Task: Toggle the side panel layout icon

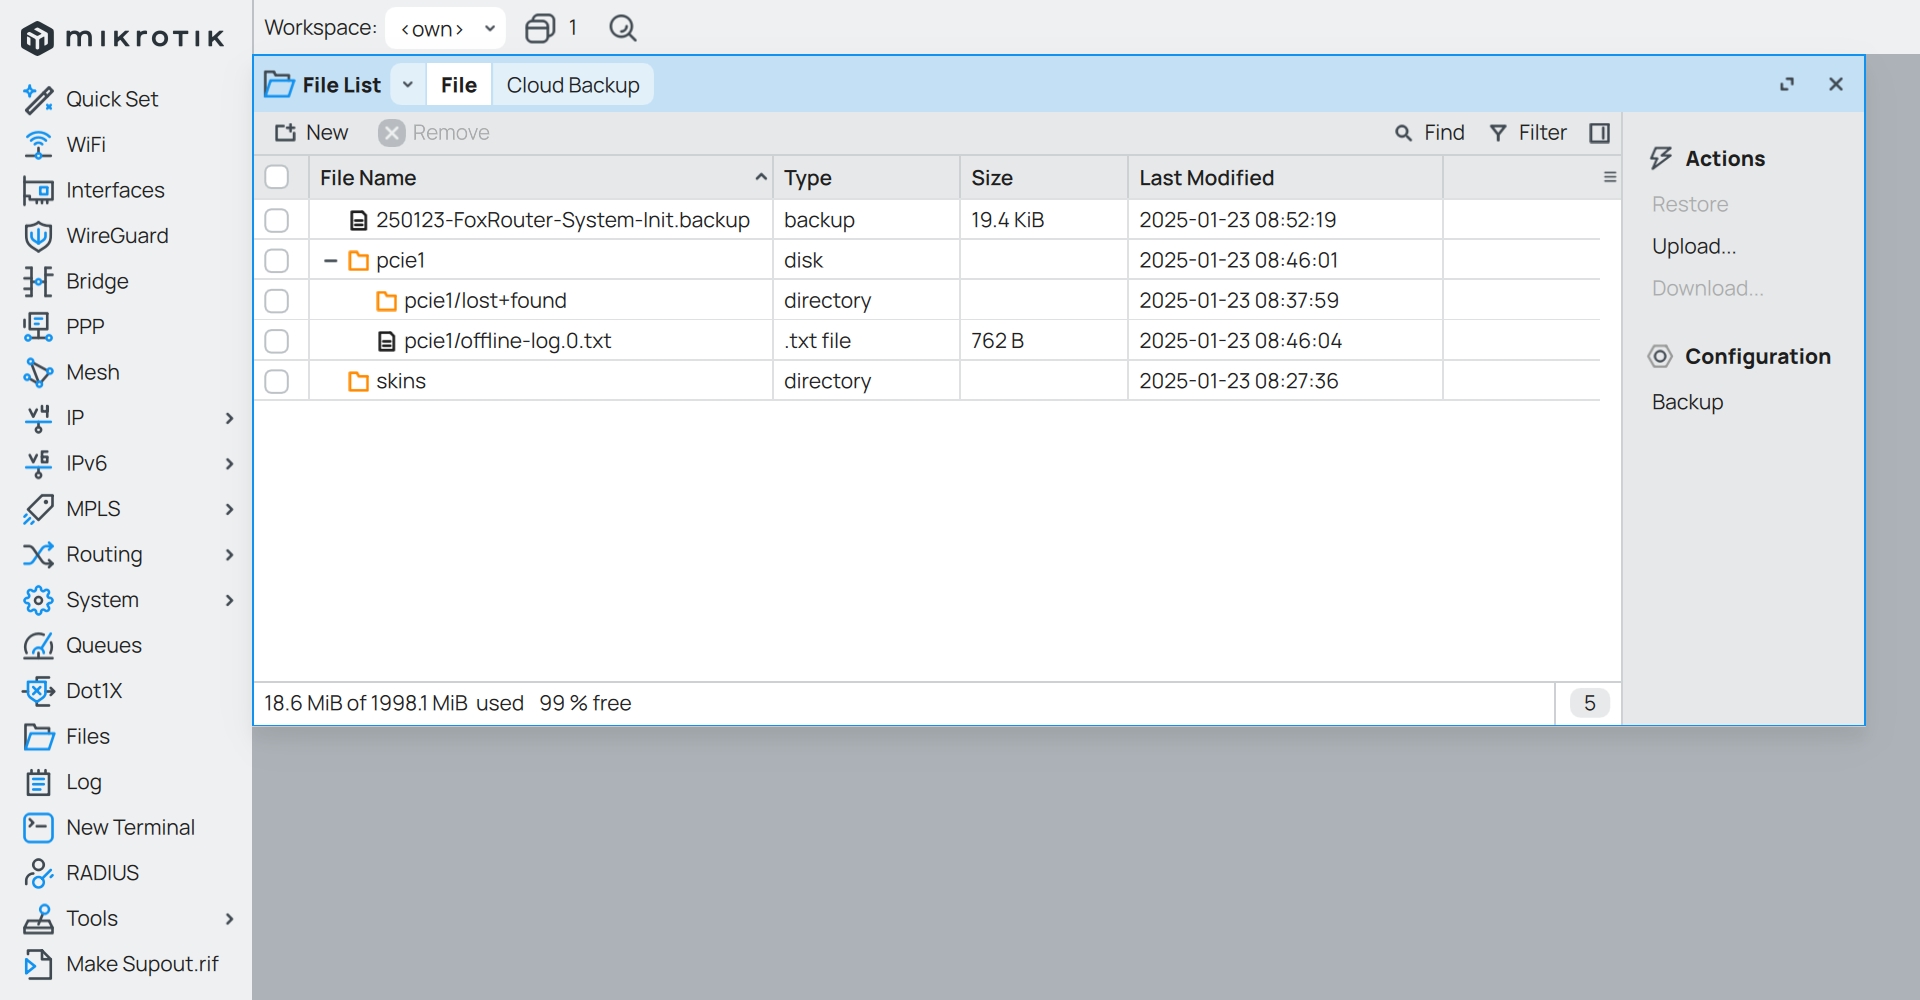Action: [x=1600, y=133]
